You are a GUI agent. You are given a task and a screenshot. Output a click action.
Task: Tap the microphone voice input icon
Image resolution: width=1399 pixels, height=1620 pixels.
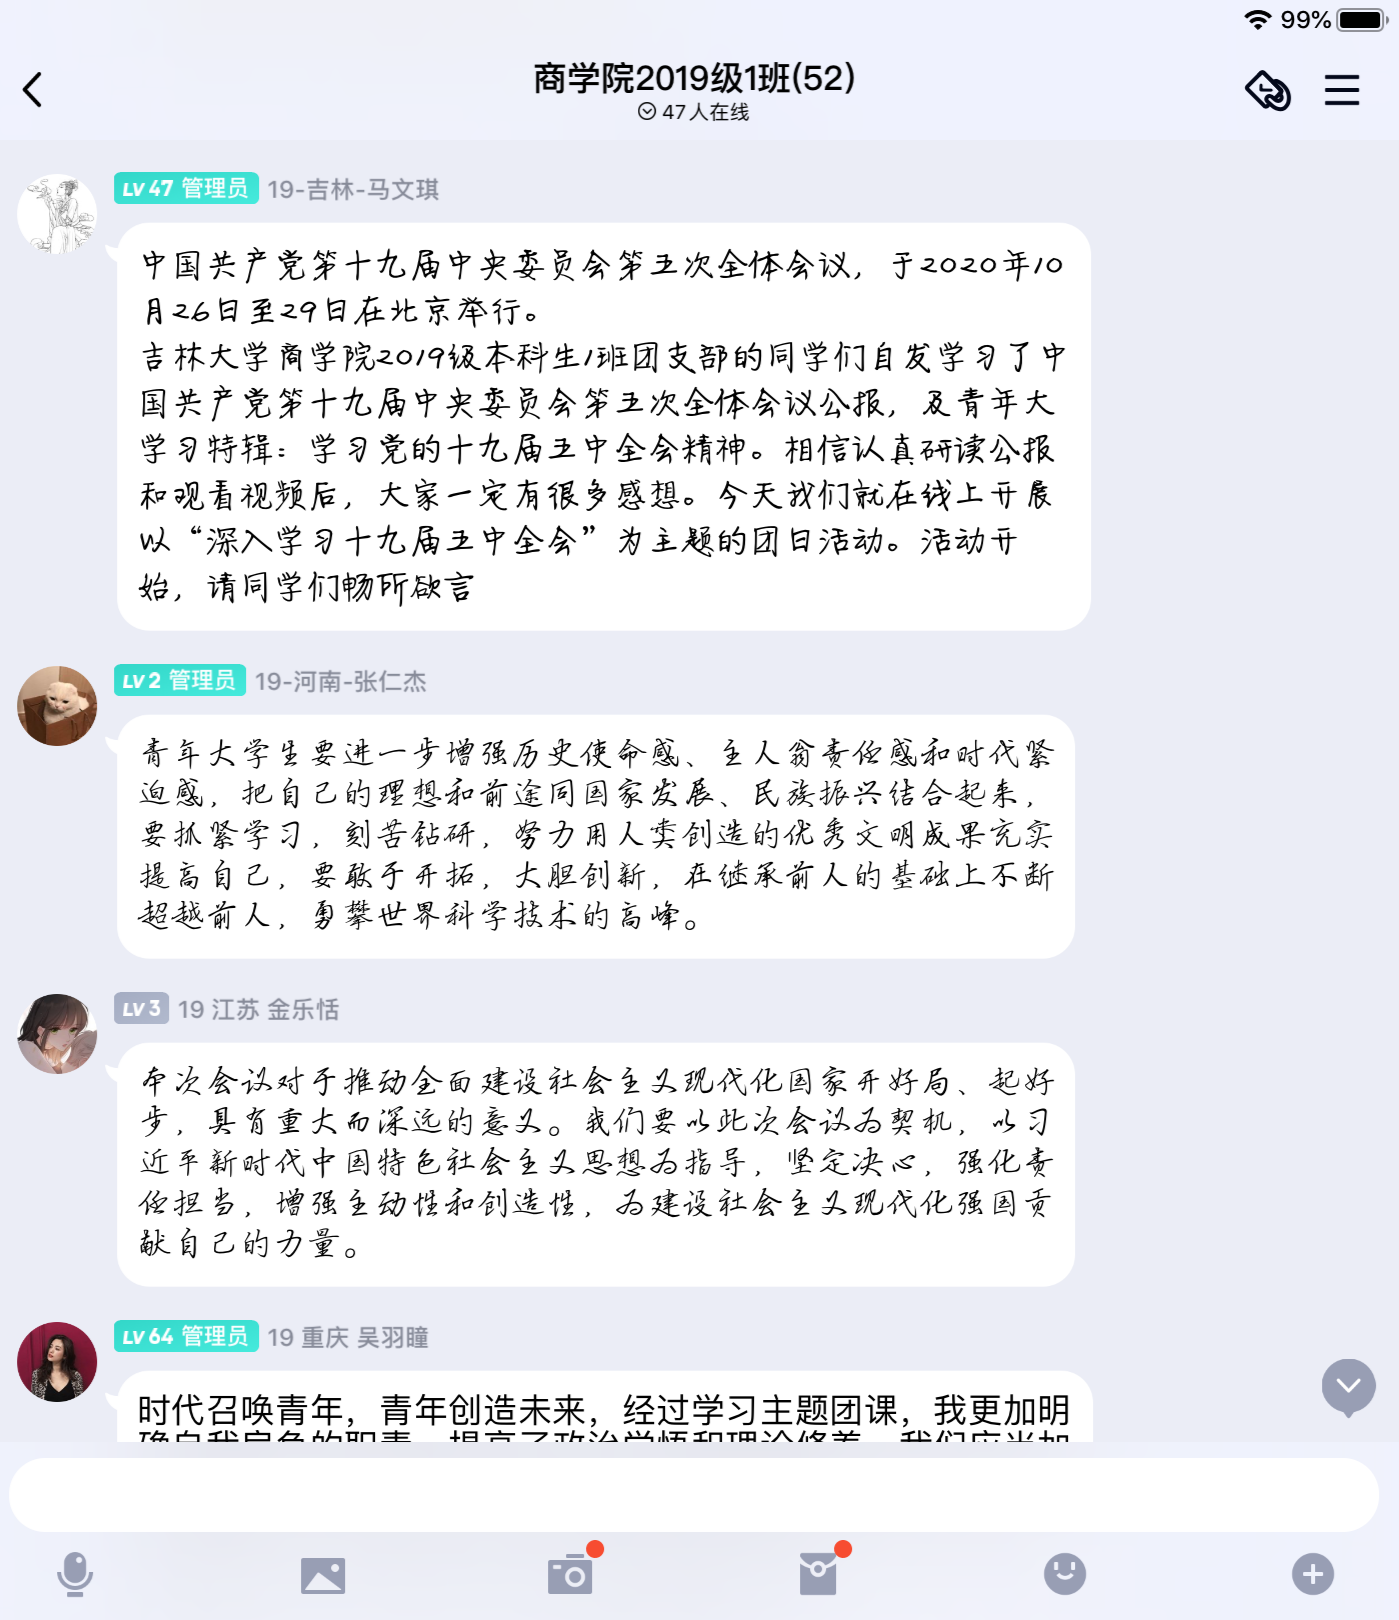click(x=75, y=1574)
